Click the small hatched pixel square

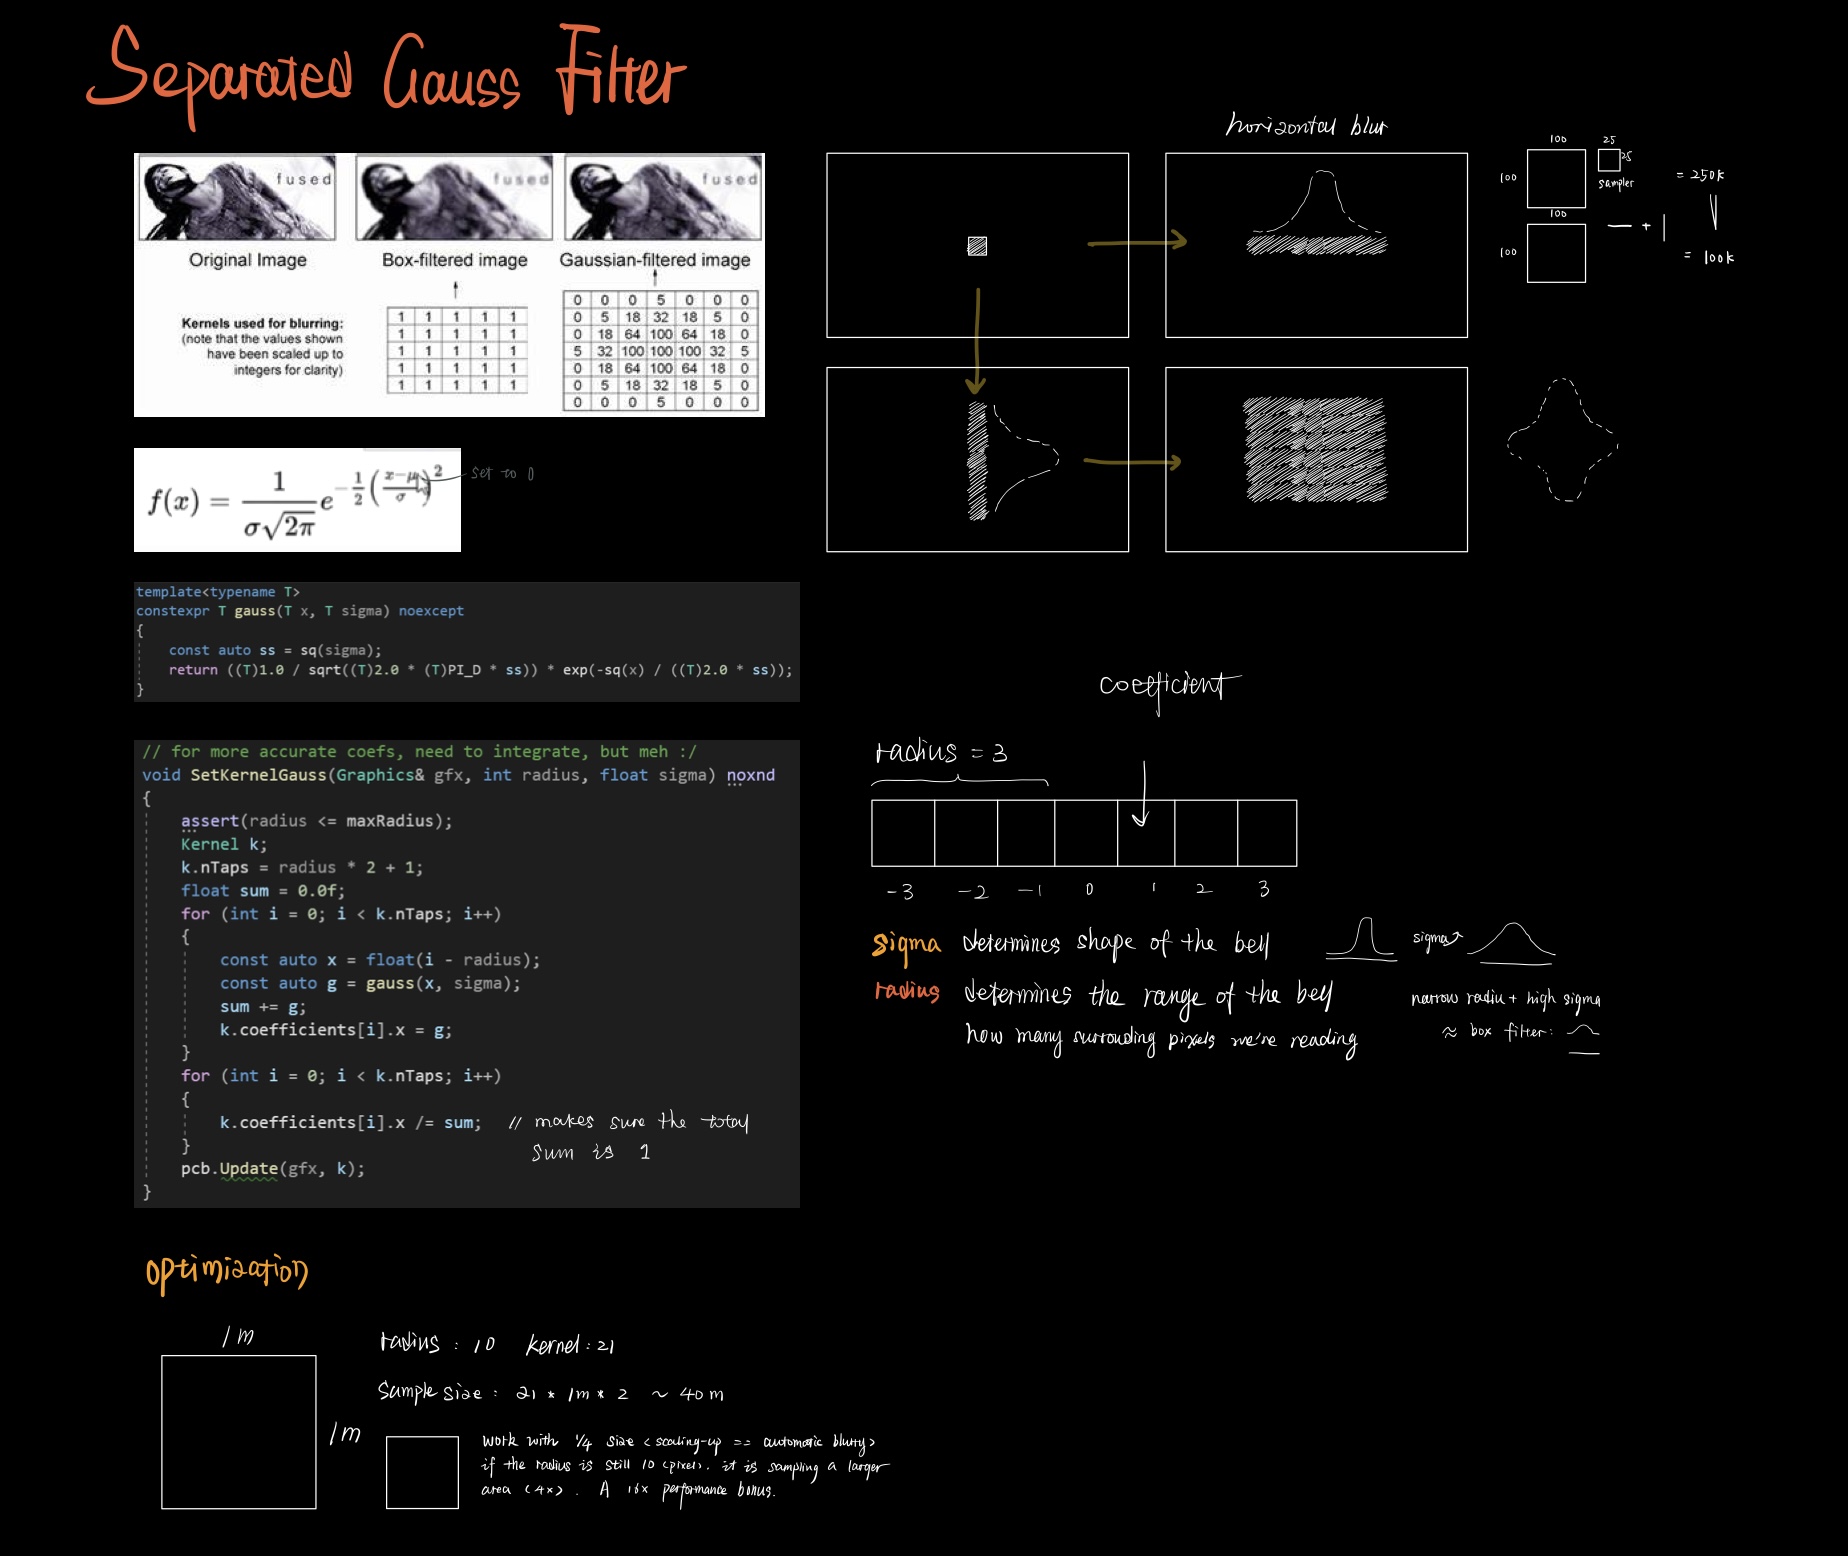(977, 246)
